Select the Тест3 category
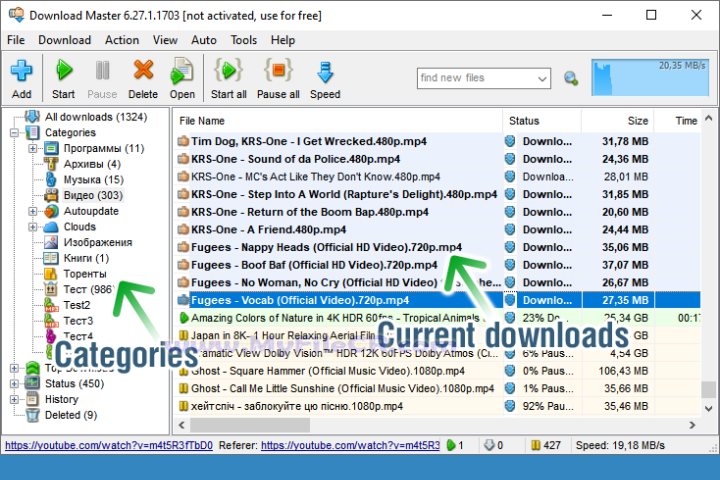720x480 pixels. 78,321
